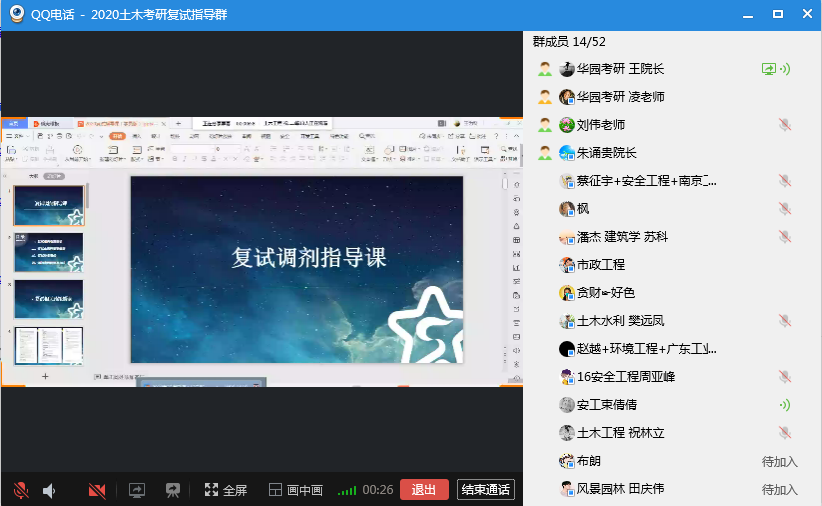Click the muted mic icon beside 刘伟老师
Viewport: 822px width, 506px height.
(x=785, y=125)
